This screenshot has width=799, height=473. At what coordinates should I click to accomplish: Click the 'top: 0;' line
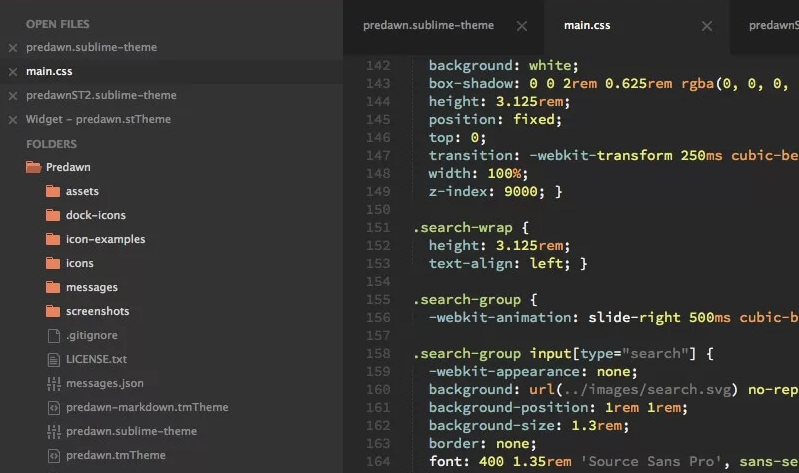(x=458, y=138)
